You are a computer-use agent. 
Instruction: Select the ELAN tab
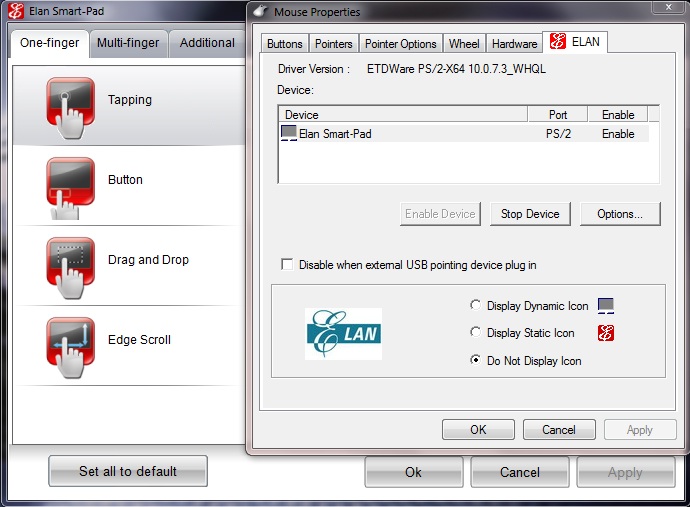click(575, 42)
